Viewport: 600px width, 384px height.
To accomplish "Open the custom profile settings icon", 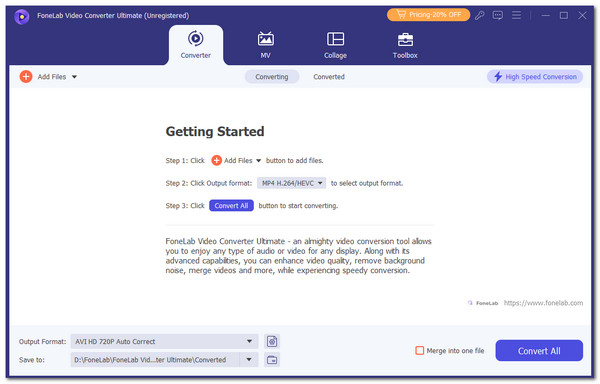I will (272, 341).
